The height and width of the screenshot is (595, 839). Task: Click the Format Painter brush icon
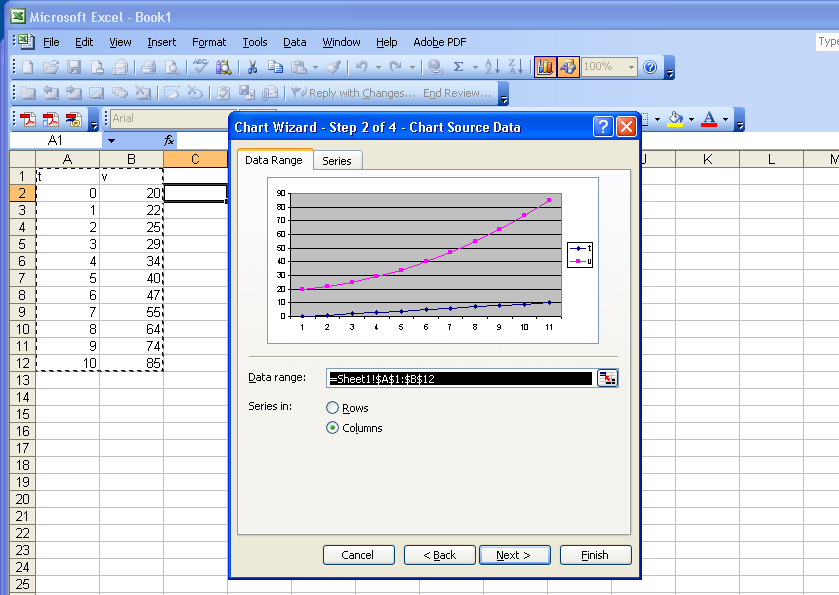[x=333, y=67]
